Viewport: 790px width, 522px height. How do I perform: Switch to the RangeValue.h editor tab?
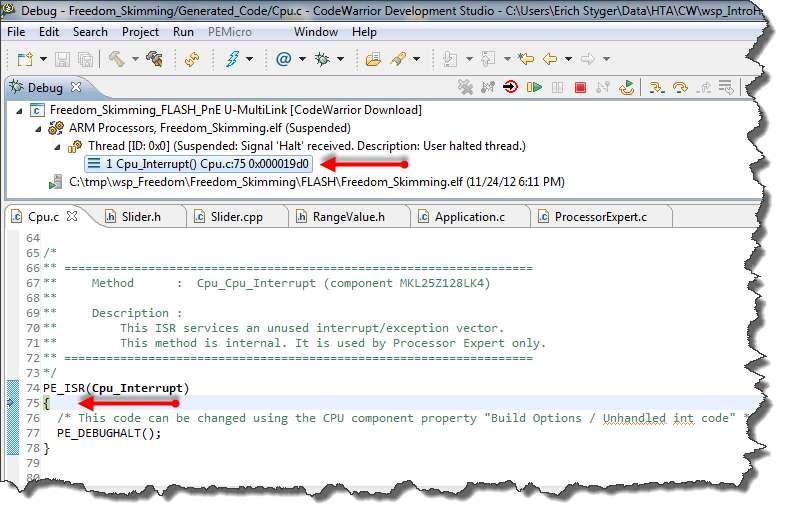tap(348, 217)
